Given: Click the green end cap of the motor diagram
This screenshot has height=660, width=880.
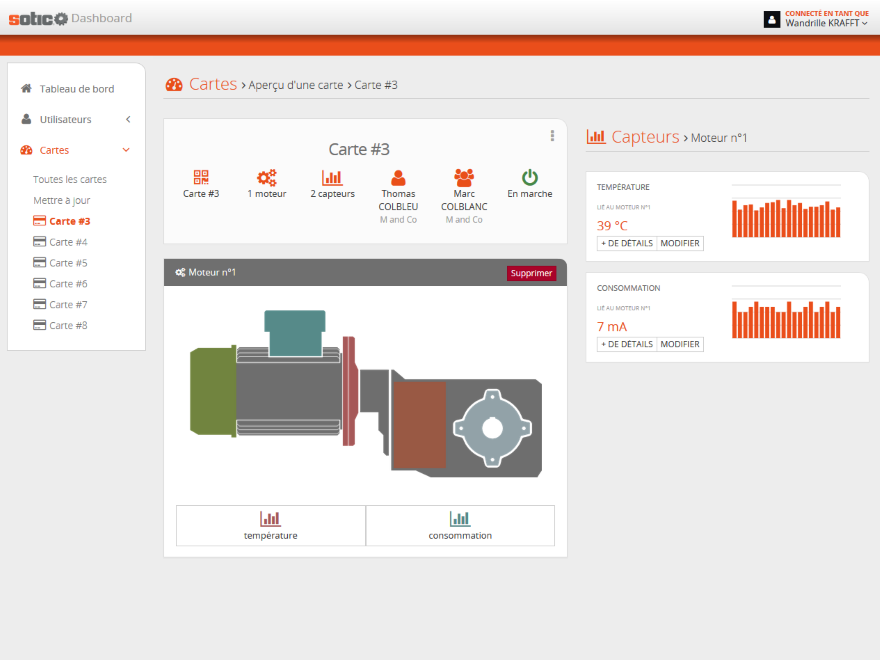Looking at the screenshot, I should pyautogui.click(x=213, y=391).
